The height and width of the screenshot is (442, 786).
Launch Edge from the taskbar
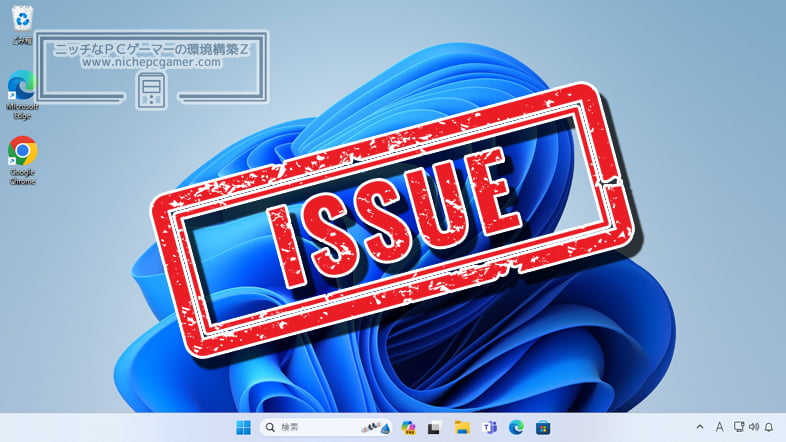[x=516, y=427]
